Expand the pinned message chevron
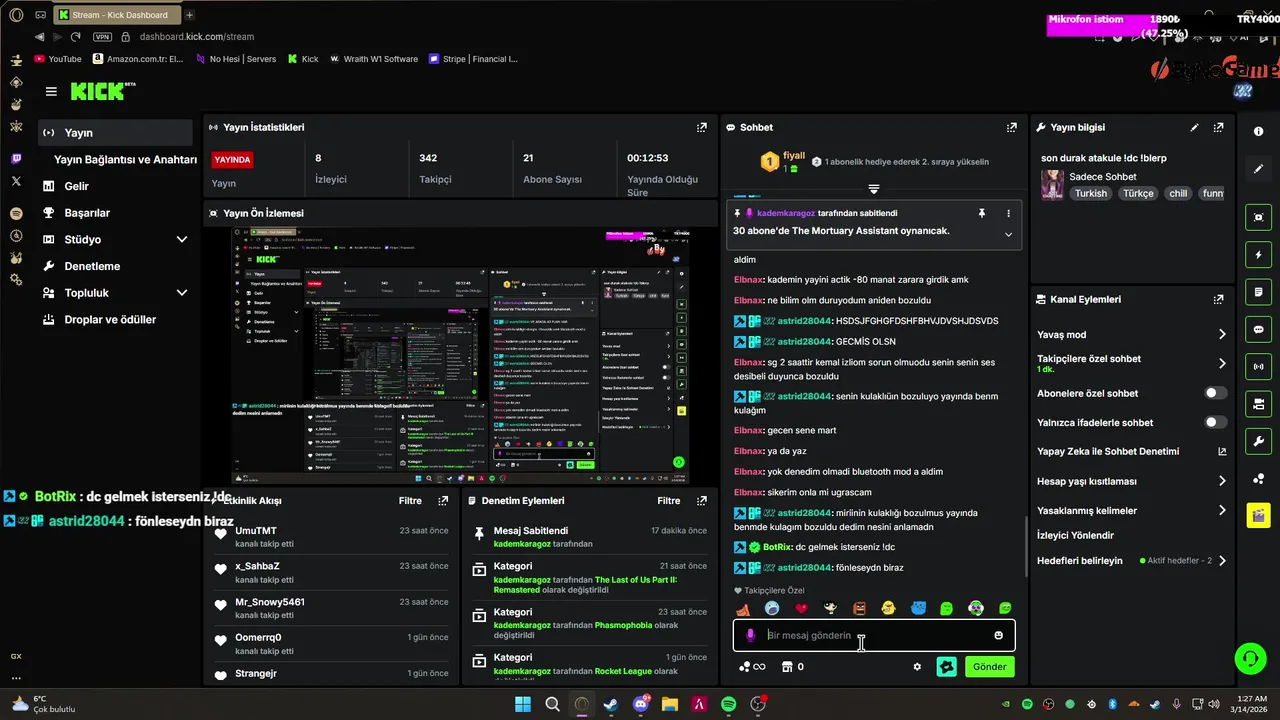 coord(1008,235)
